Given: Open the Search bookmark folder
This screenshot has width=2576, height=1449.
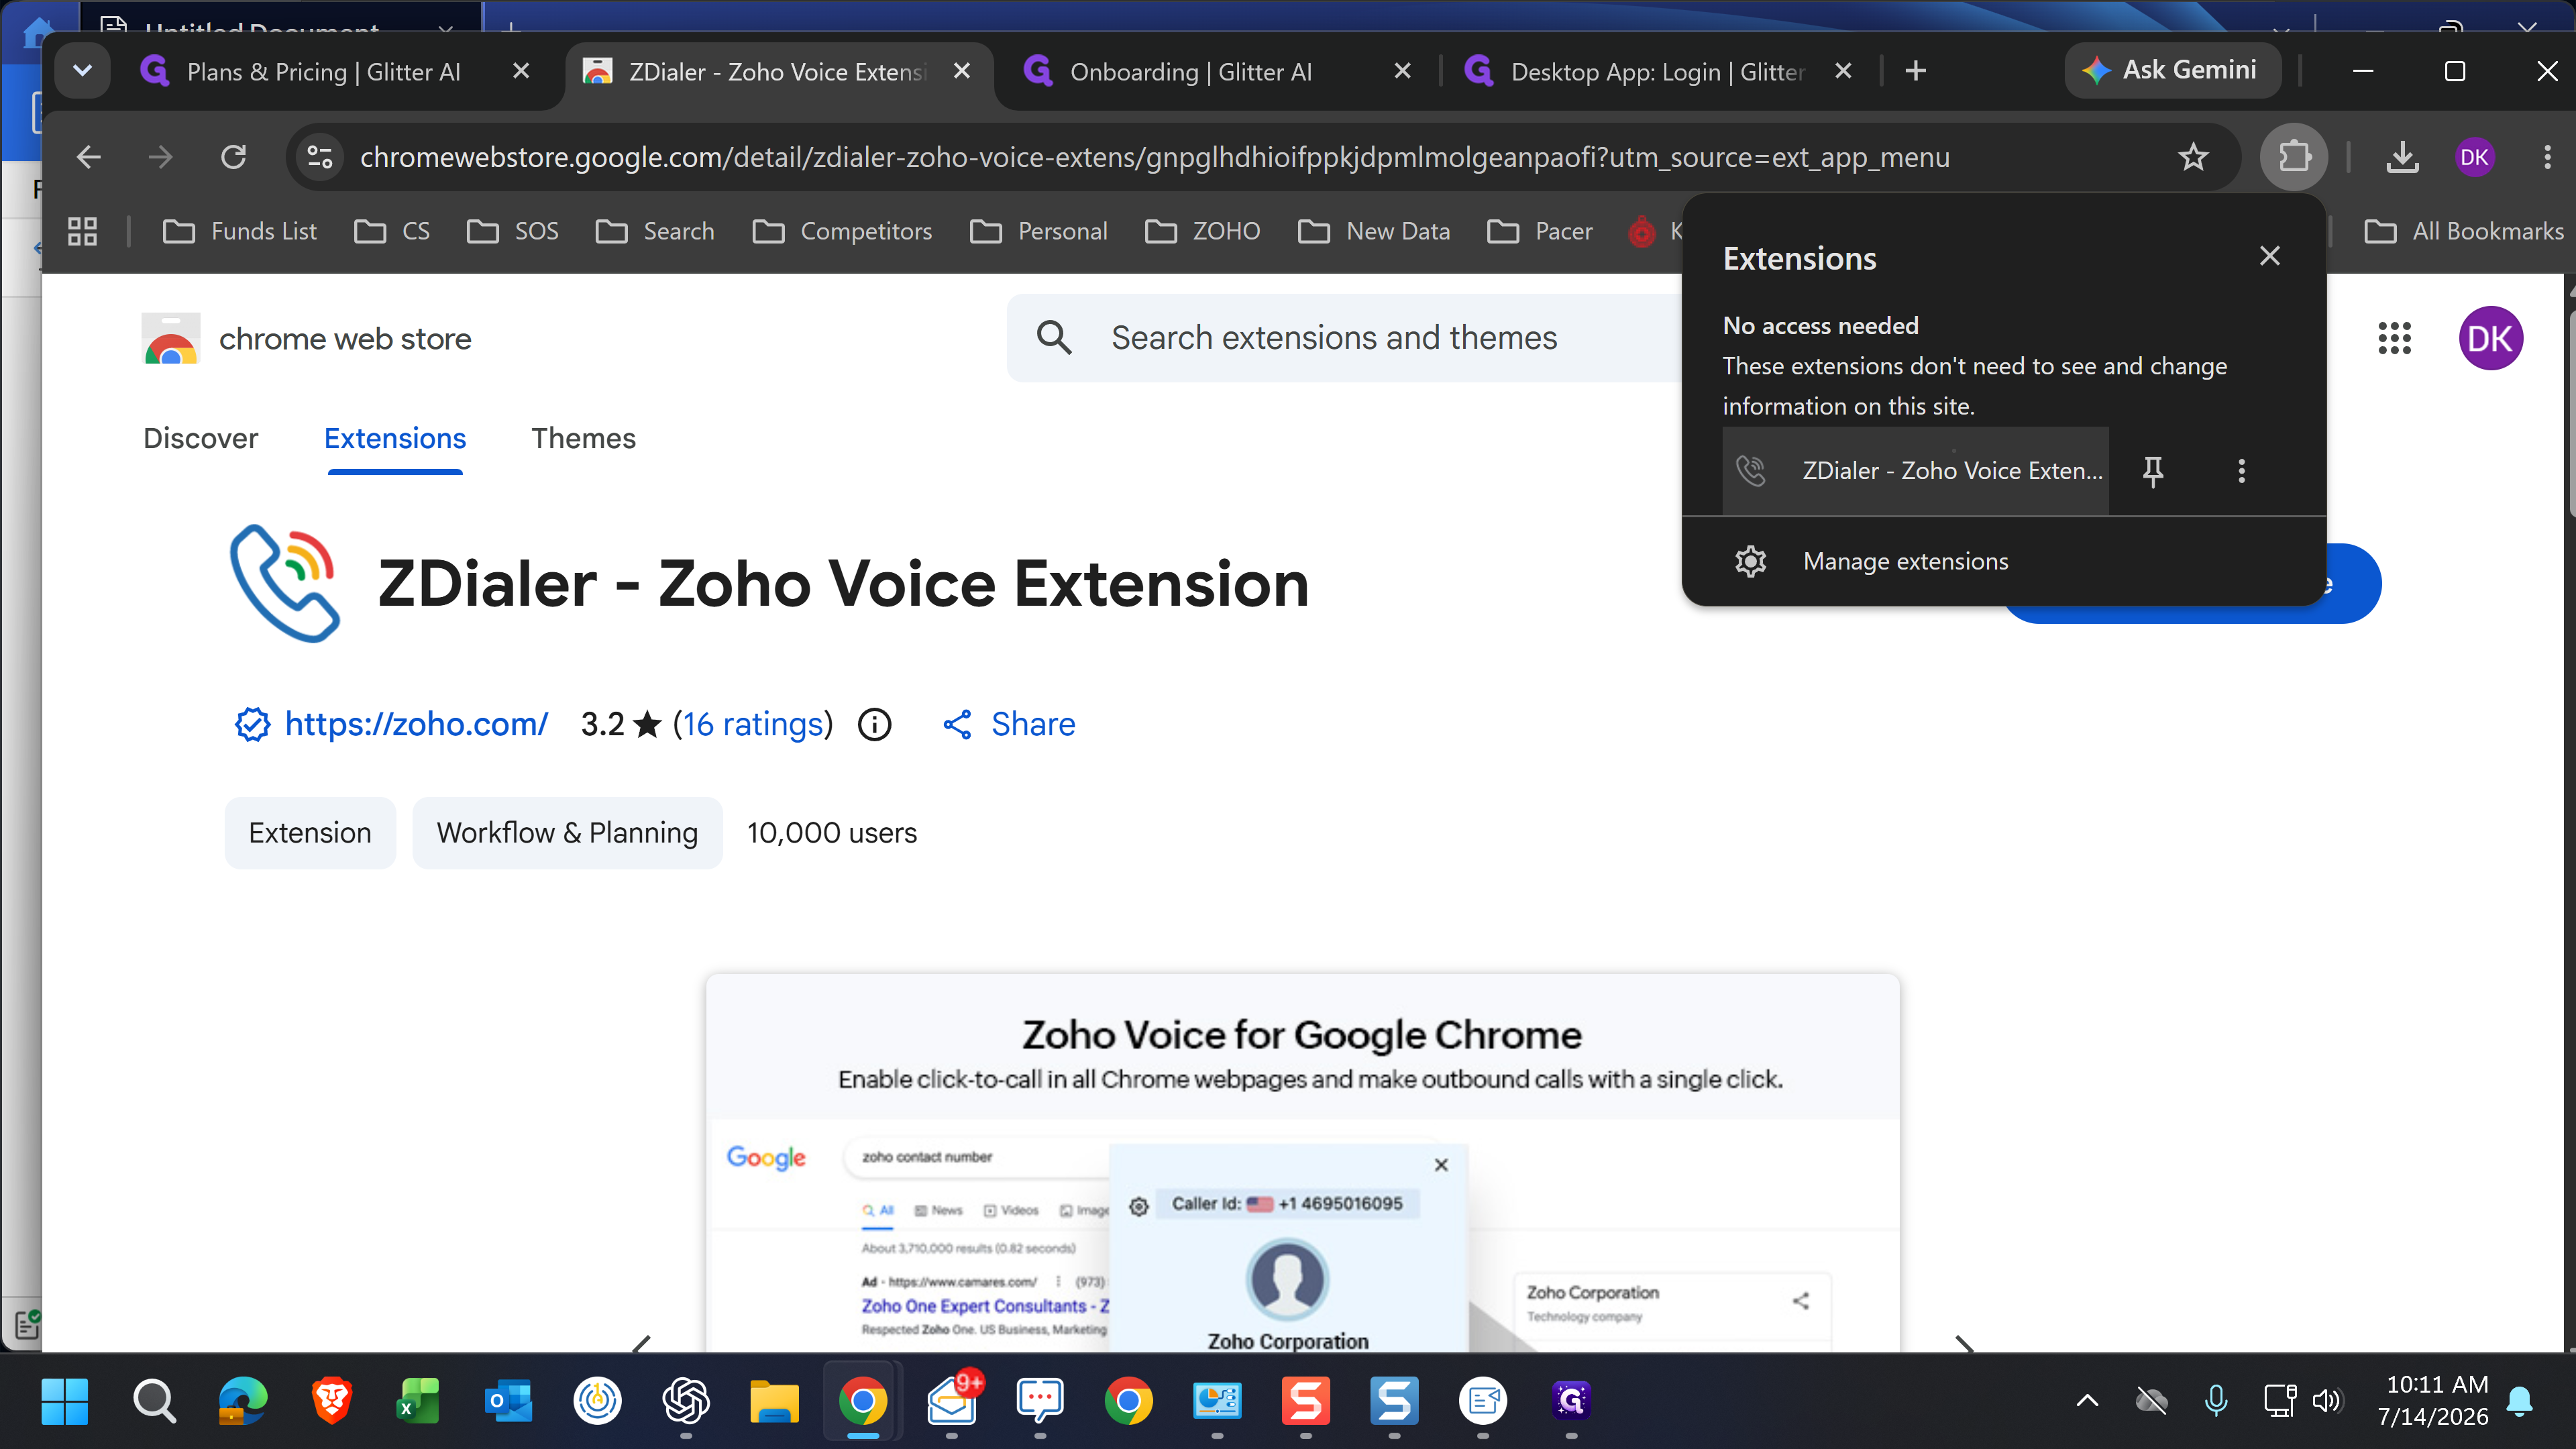Looking at the screenshot, I should [655, 231].
